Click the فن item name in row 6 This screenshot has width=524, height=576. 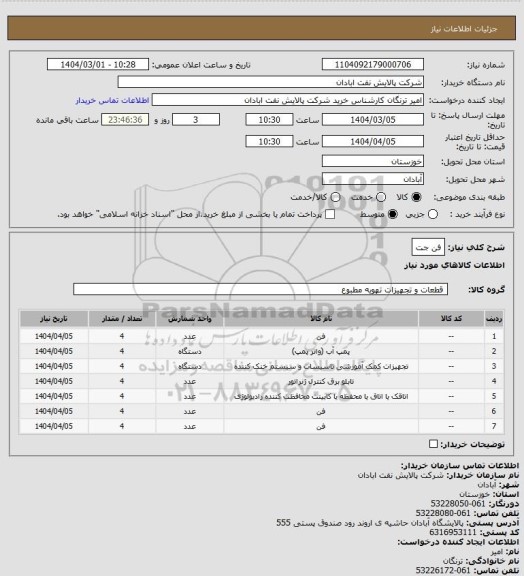[321, 411]
